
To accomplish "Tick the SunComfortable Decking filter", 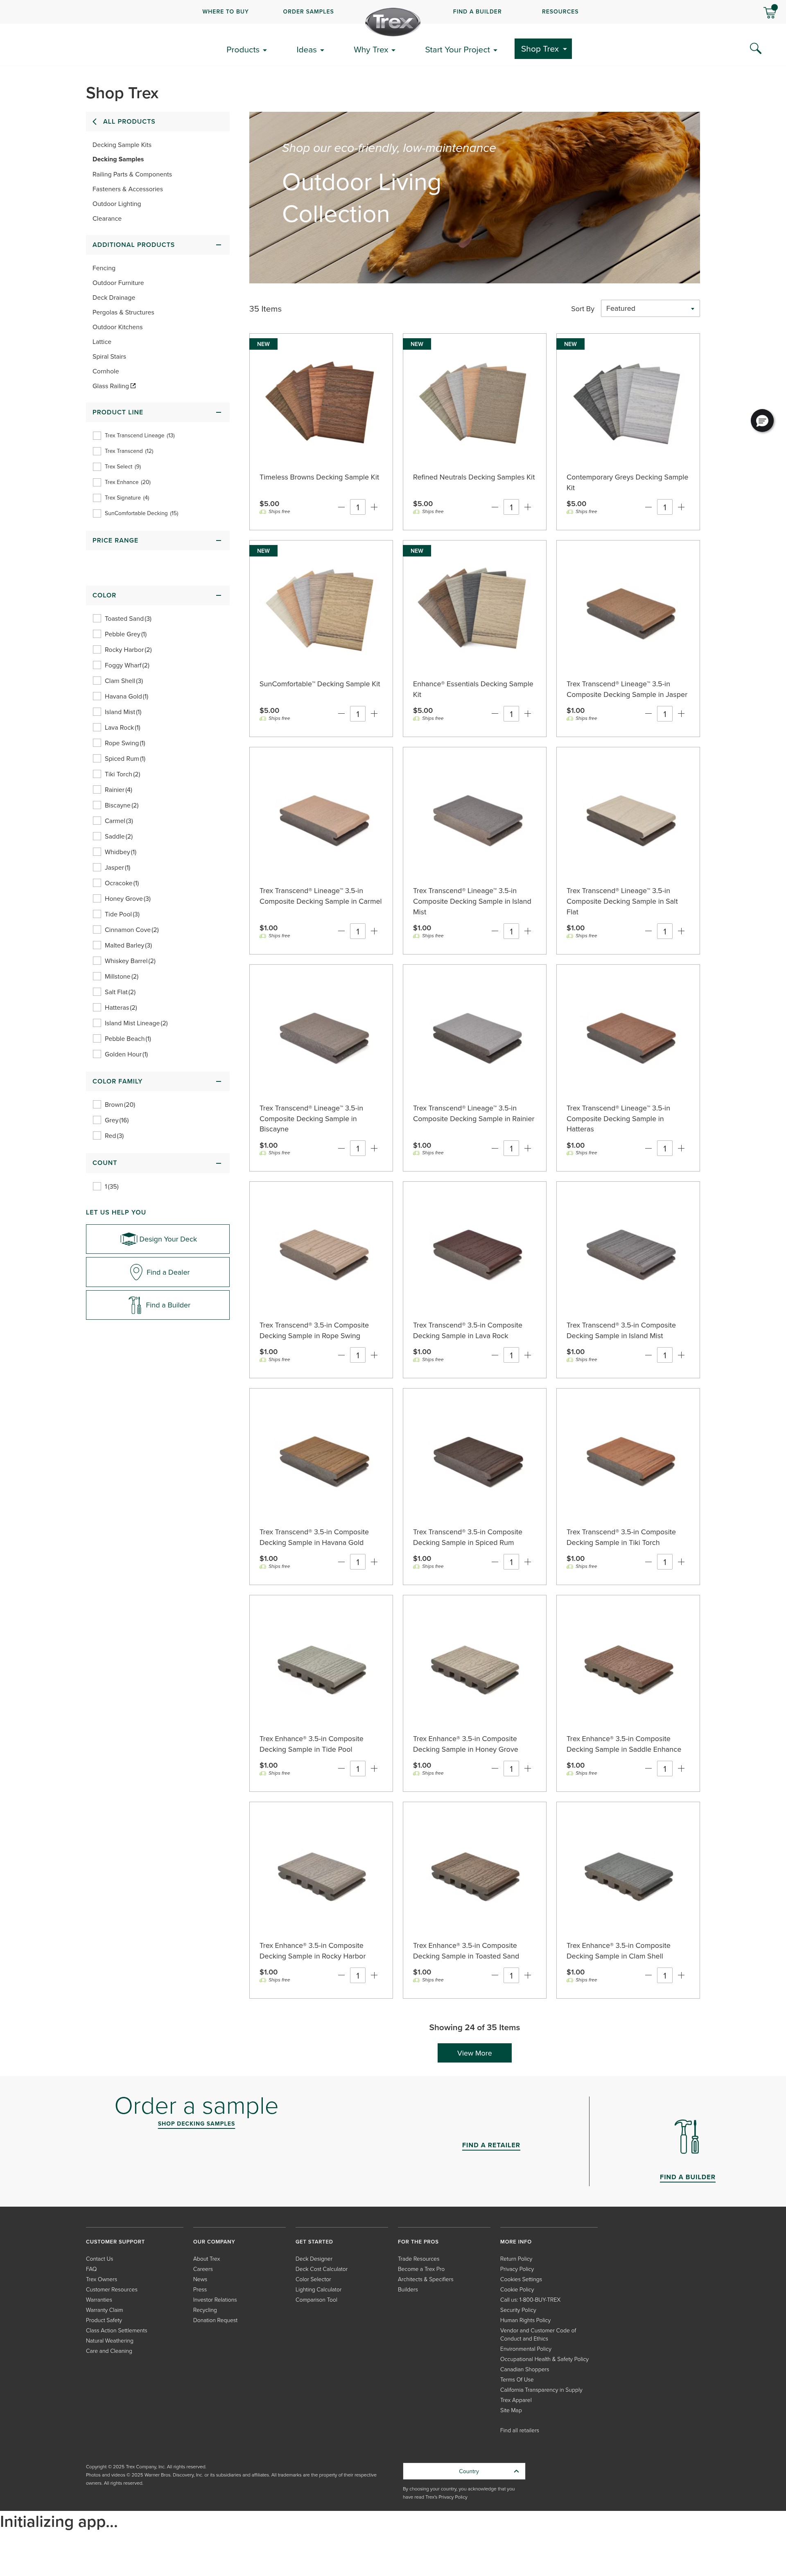I will [x=97, y=513].
